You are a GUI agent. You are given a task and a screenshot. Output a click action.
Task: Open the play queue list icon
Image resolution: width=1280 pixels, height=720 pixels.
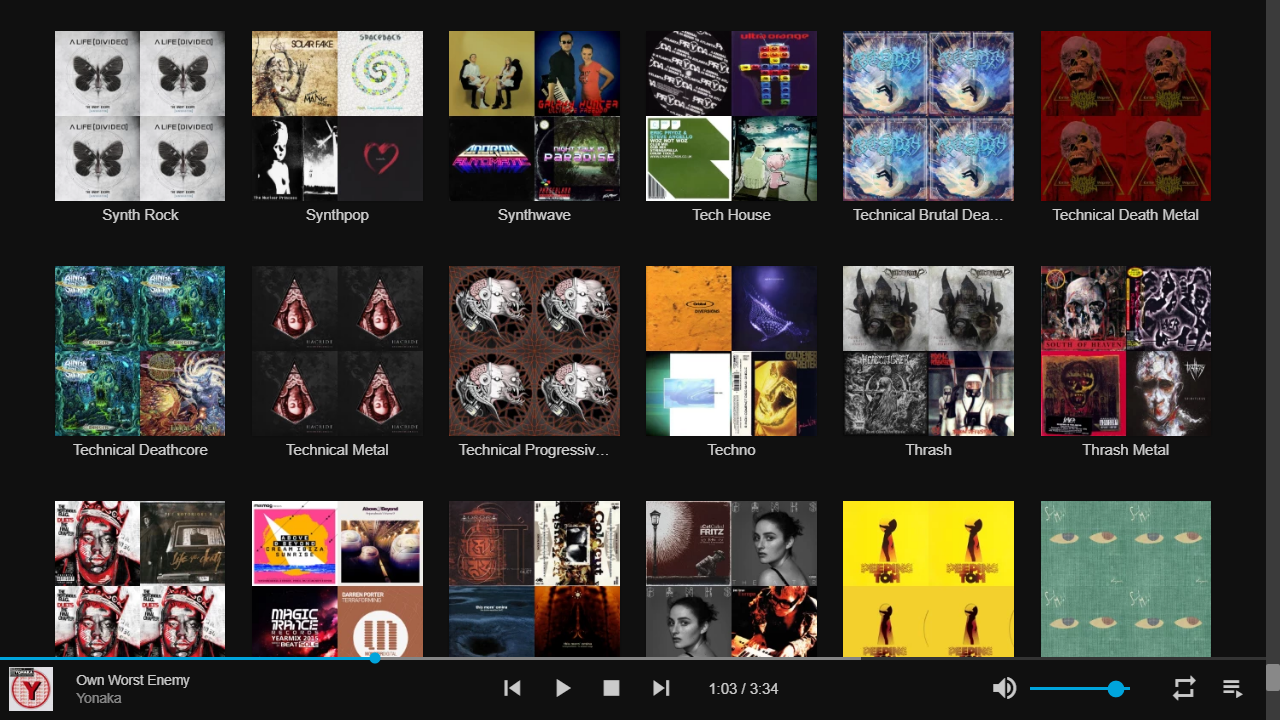tap(1233, 688)
